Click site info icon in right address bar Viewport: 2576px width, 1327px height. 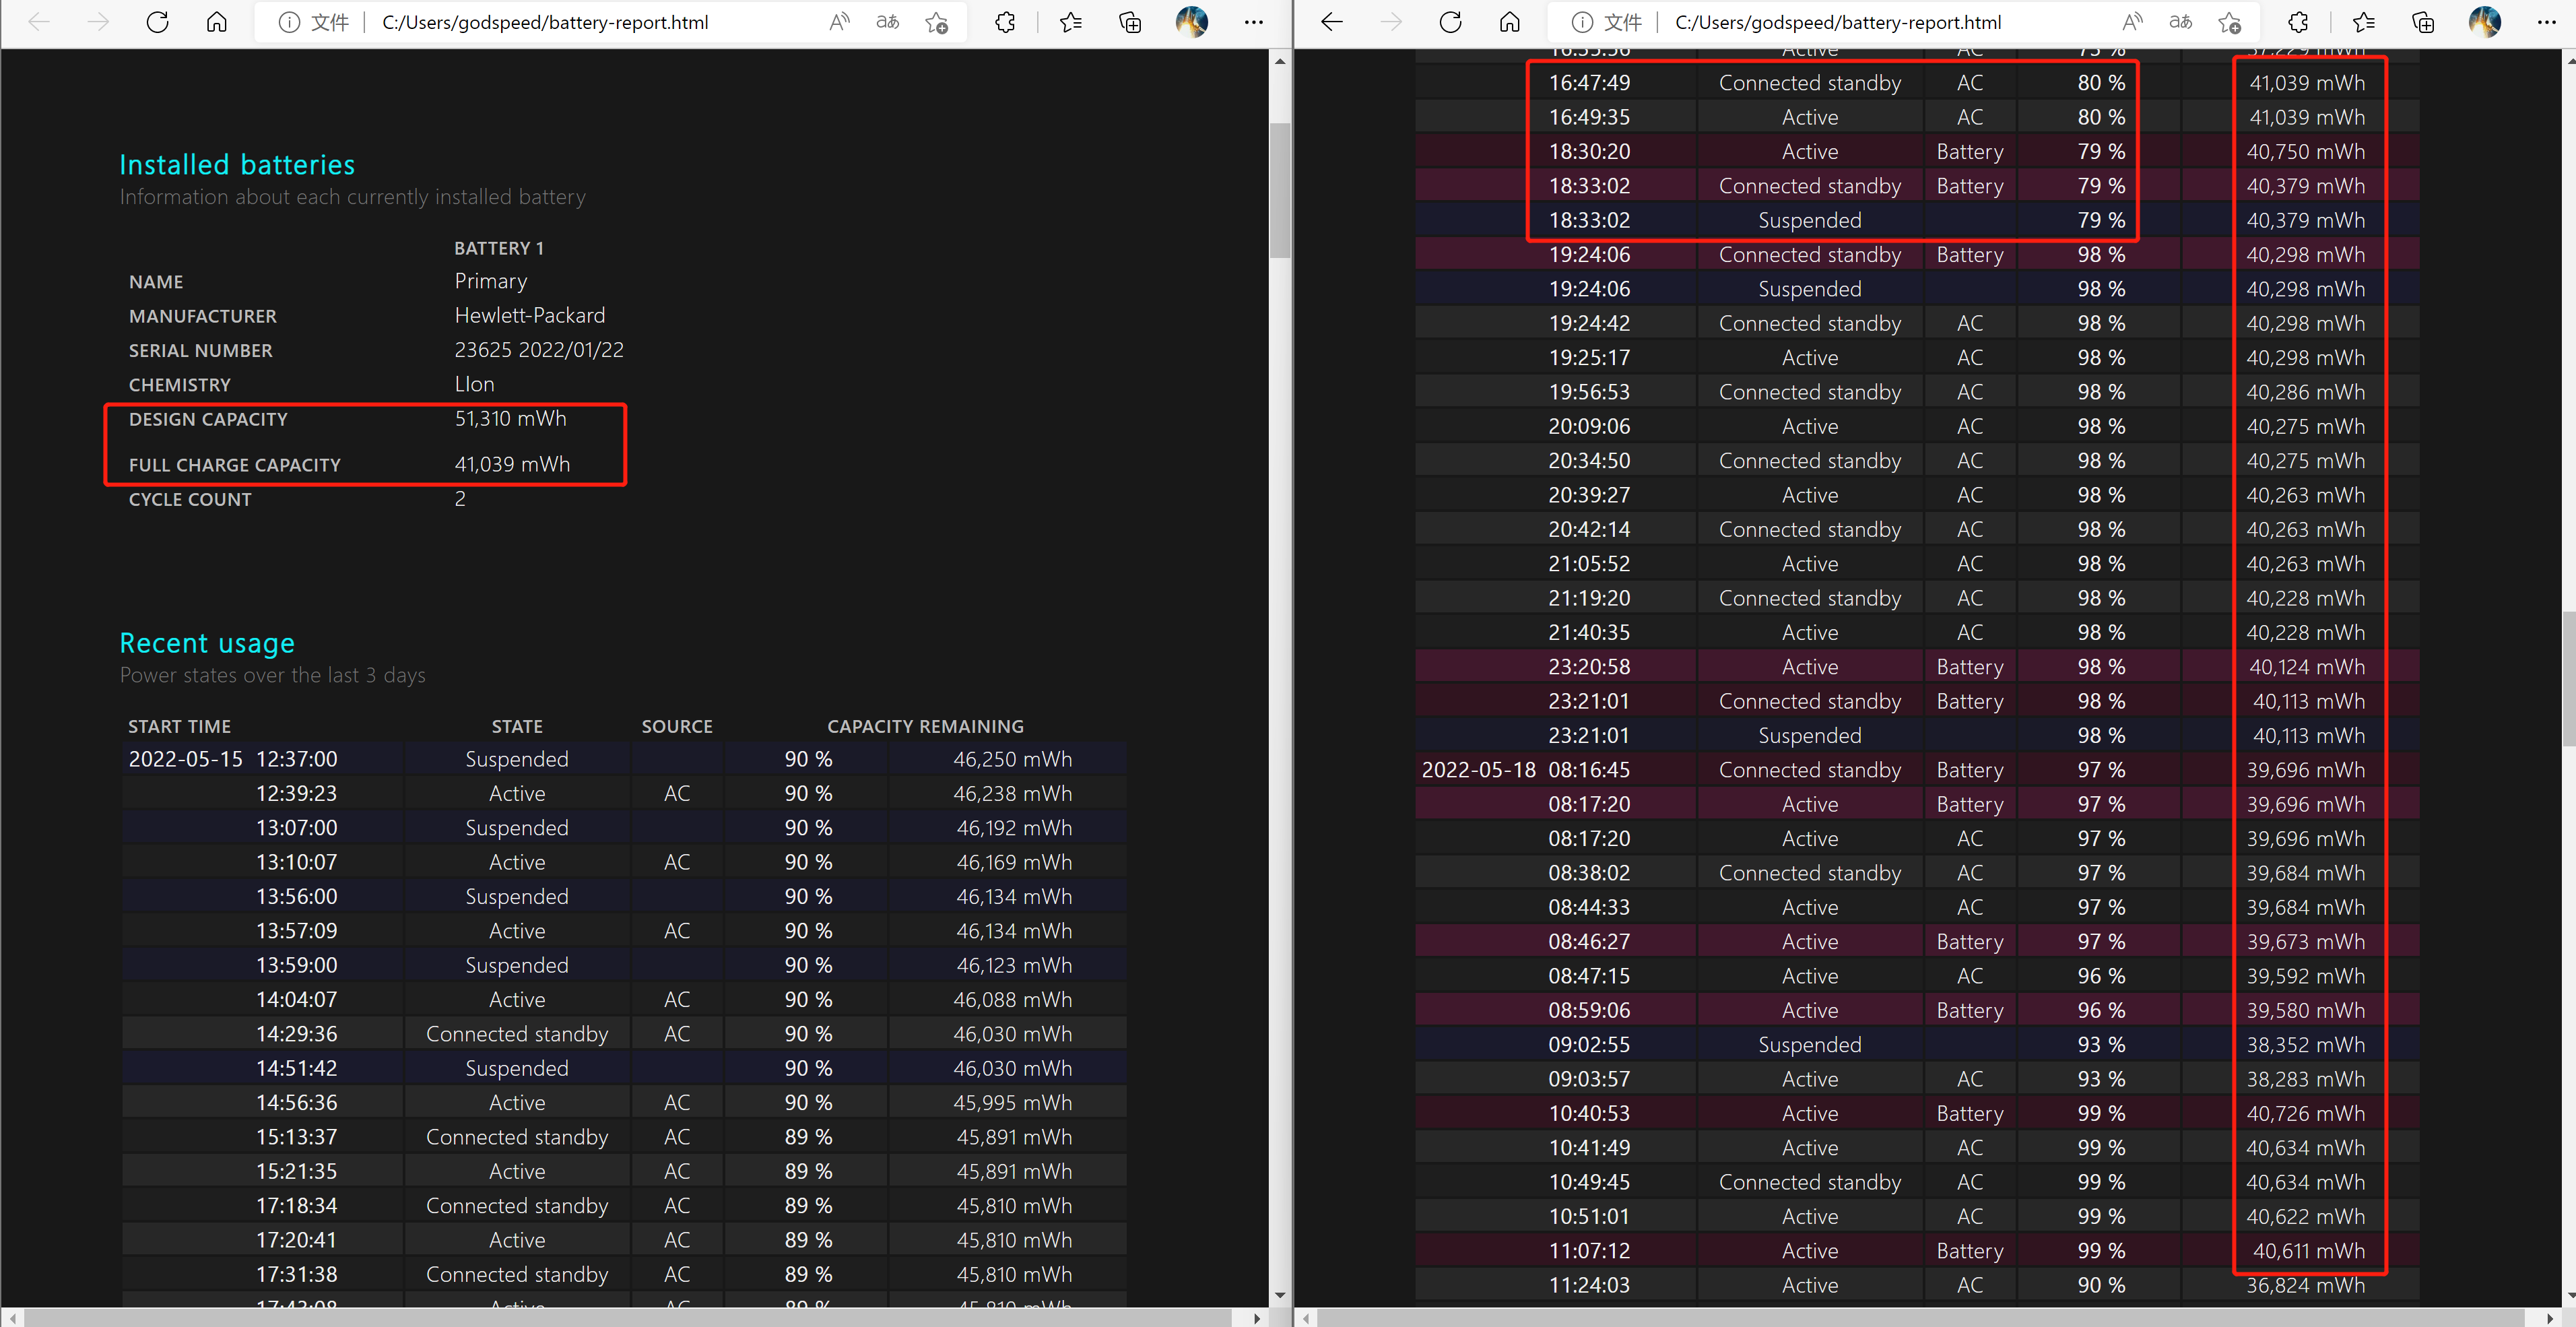pyautogui.click(x=1582, y=22)
